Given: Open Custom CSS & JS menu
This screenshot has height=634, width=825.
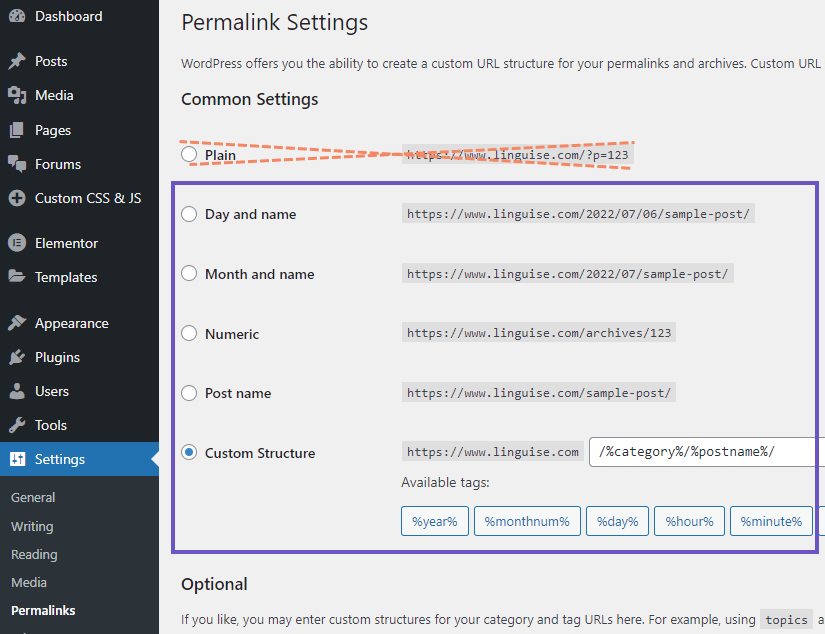Looking at the screenshot, I should tap(88, 198).
